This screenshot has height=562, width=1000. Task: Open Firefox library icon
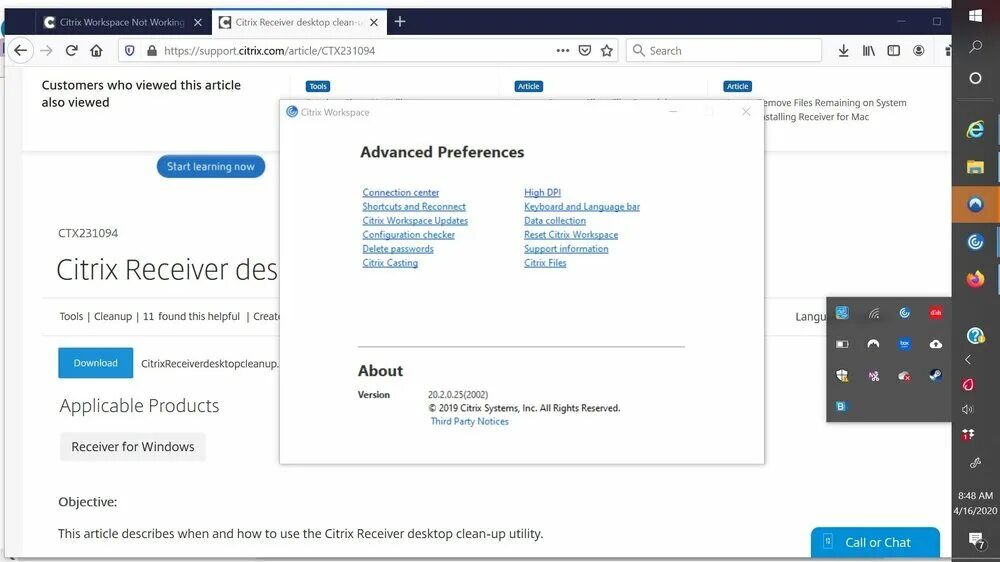coord(869,50)
